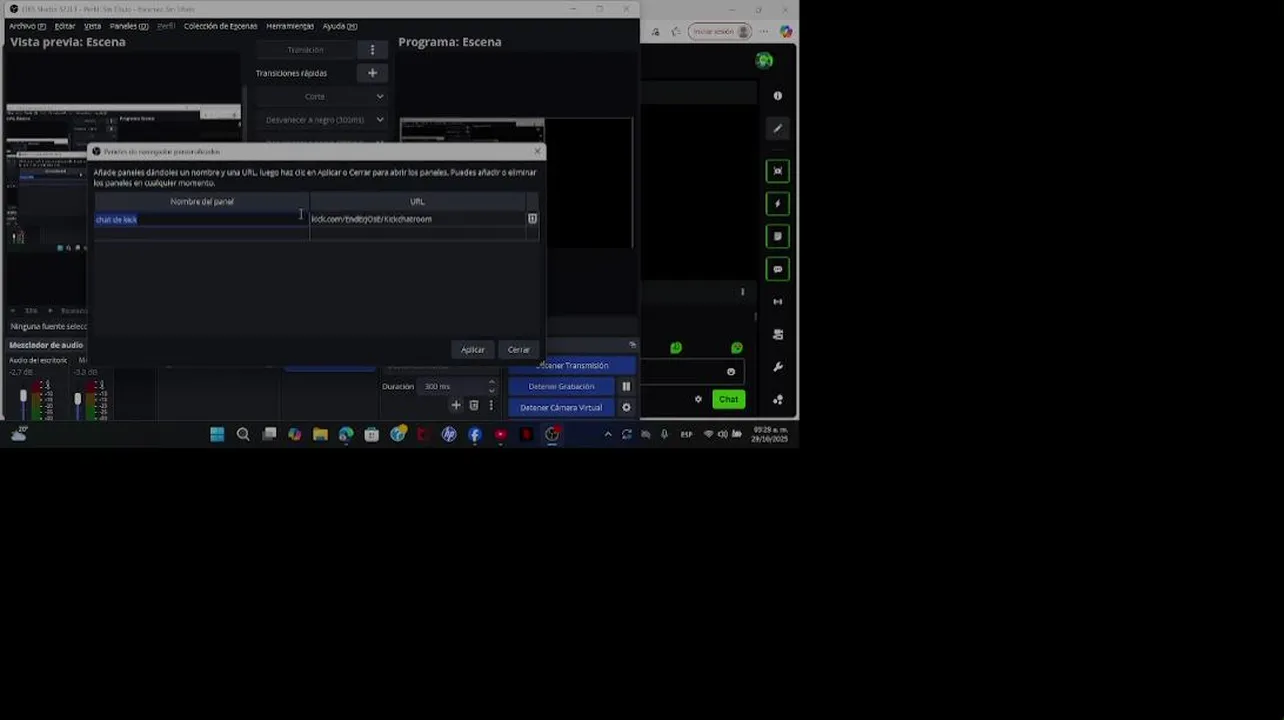Delete the 'chat de kick' panel row
The height and width of the screenshot is (720, 1284).
tap(532, 219)
